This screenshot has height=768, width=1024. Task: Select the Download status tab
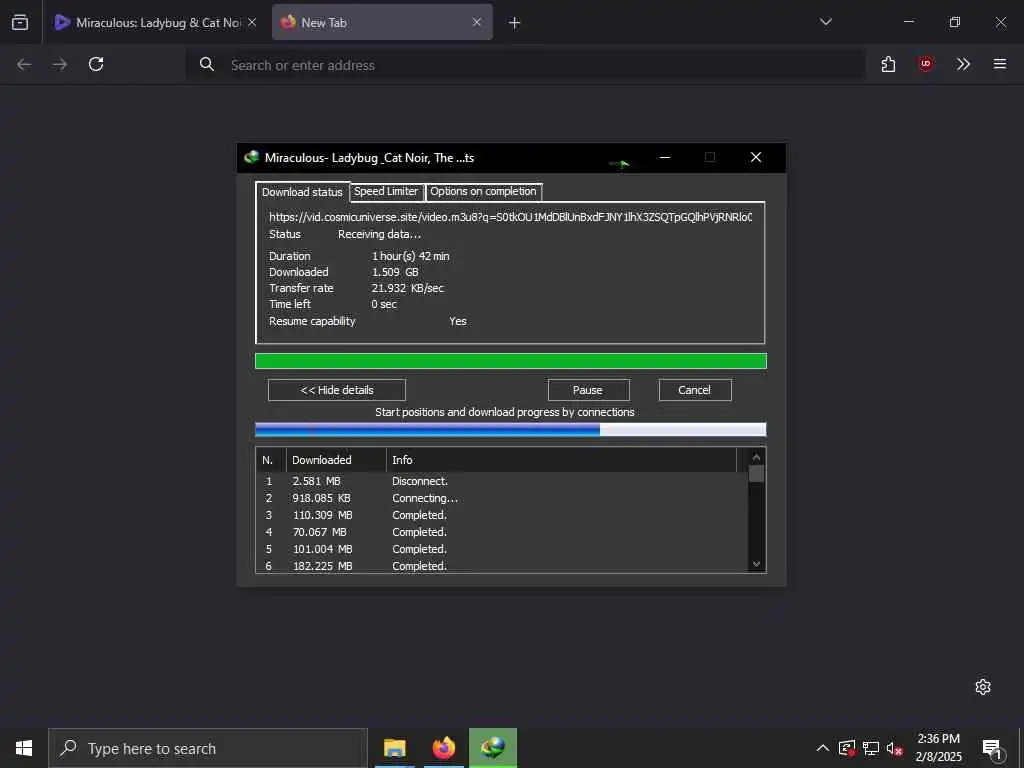point(302,192)
